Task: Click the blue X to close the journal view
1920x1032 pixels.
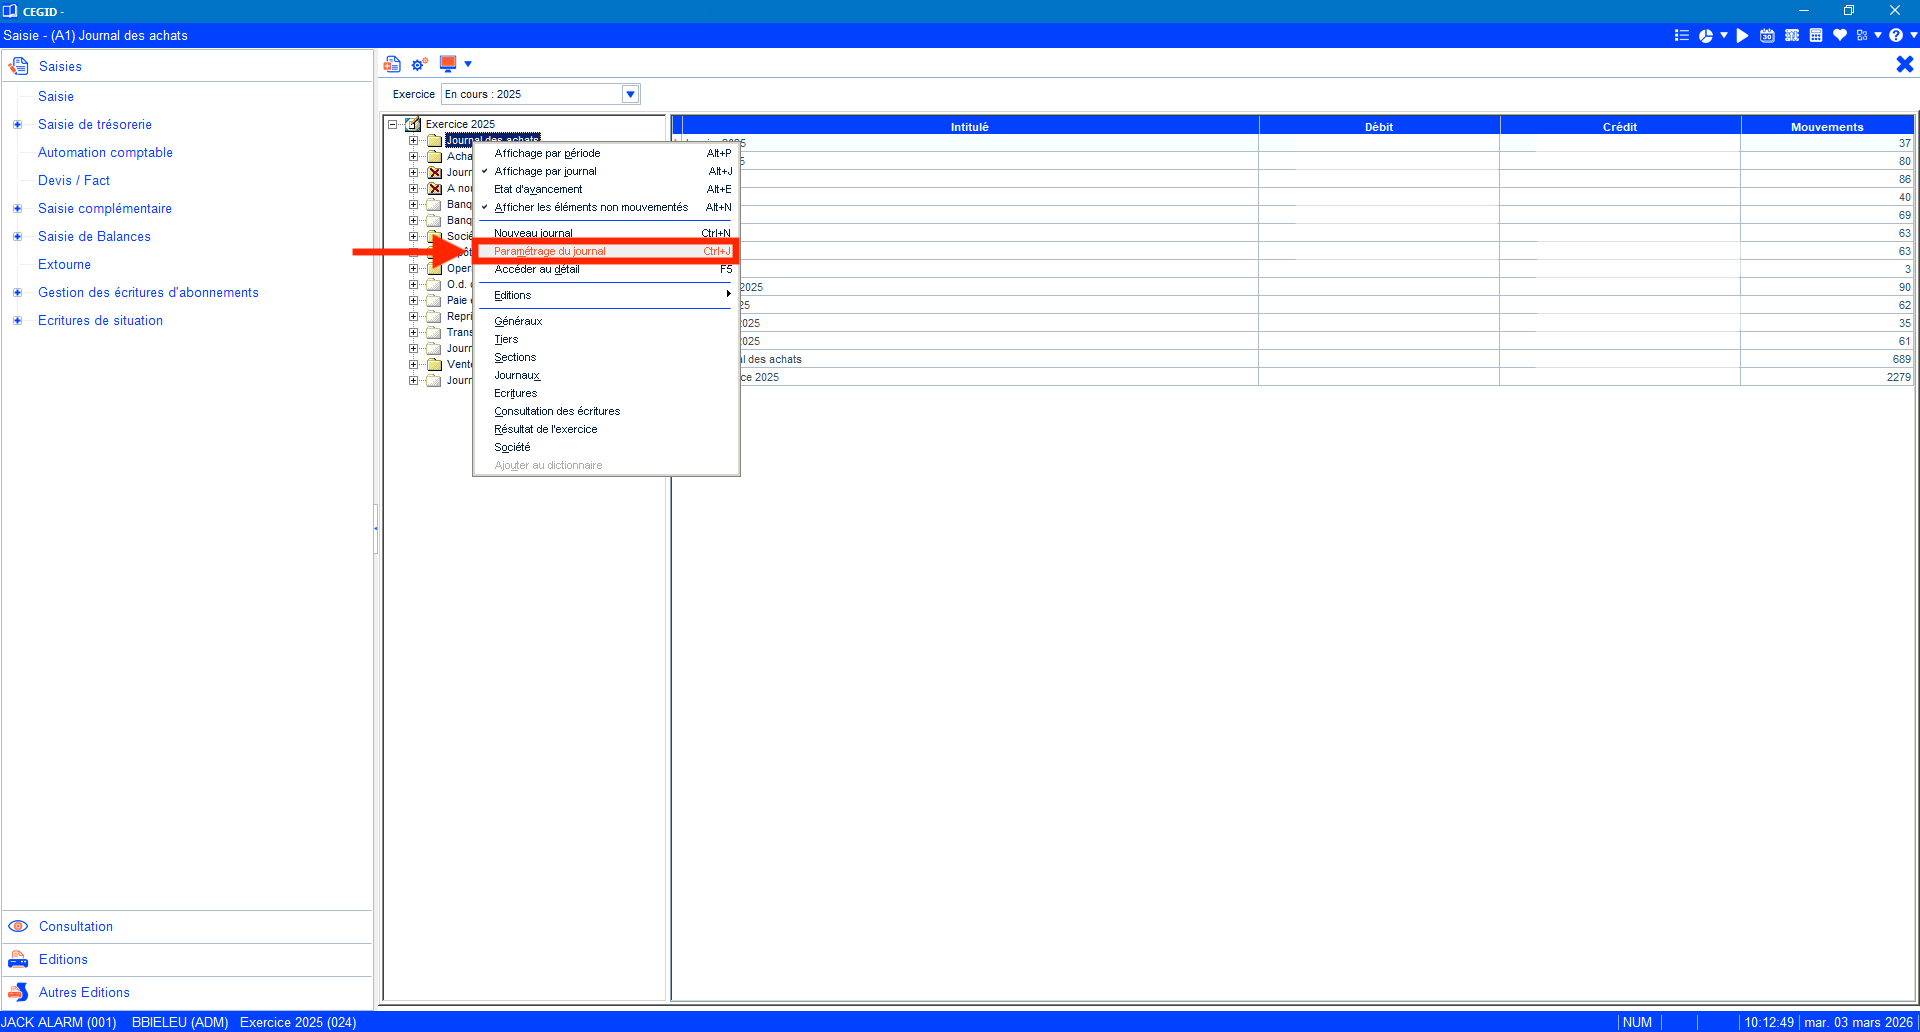Action: pyautogui.click(x=1905, y=64)
